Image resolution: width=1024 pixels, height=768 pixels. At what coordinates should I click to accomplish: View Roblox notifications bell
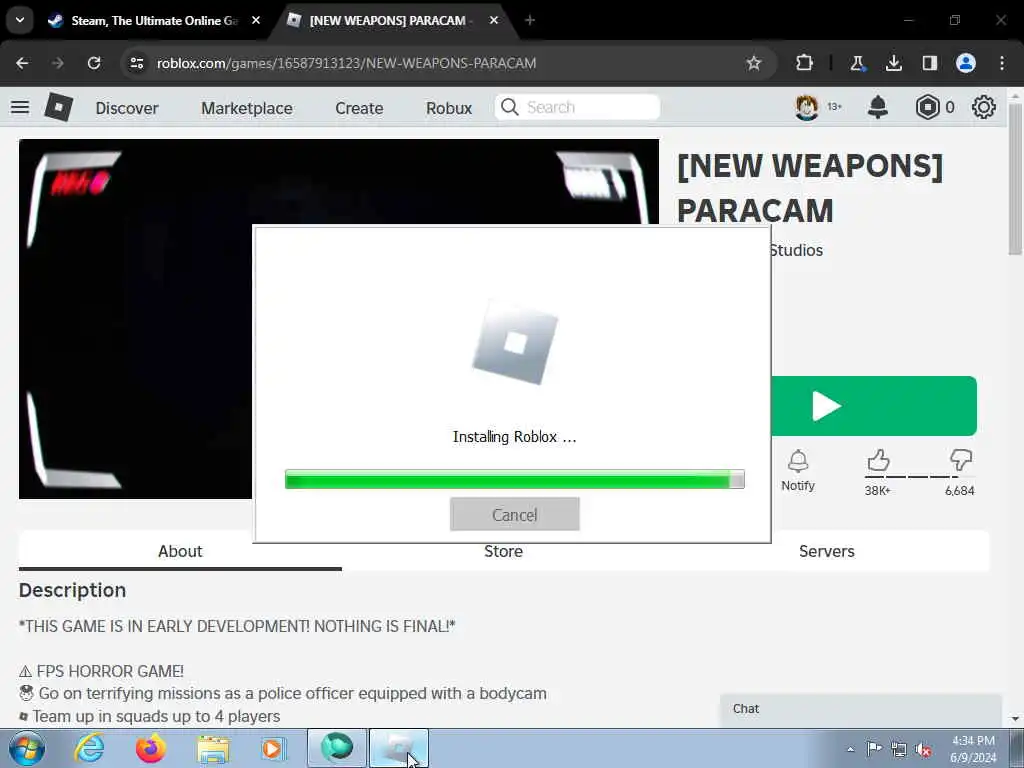pos(878,107)
